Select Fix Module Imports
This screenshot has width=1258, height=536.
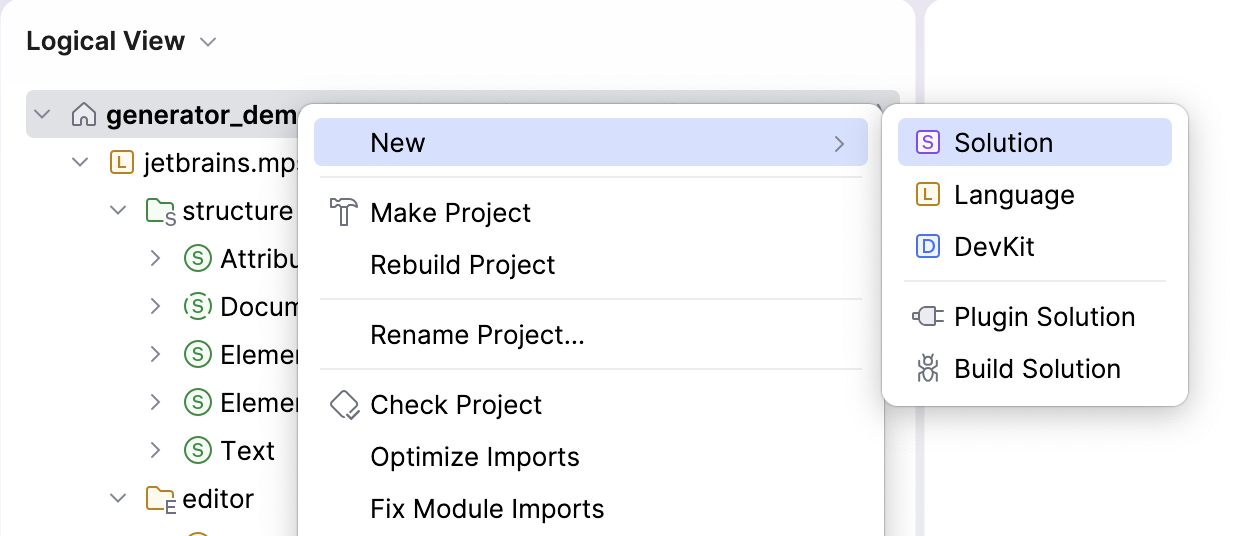click(x=487, y=509)
